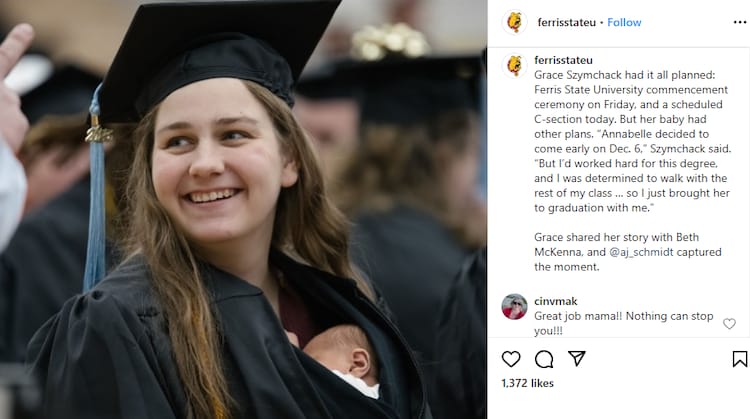Follow the ferrisstateu account

[x=624, y=22]
